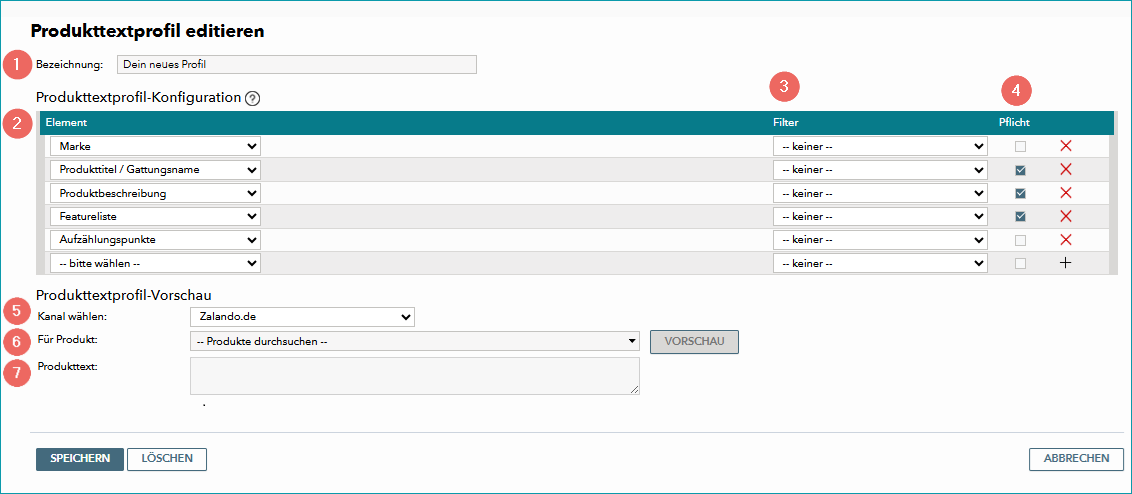Click the 'Produkttextprofil editieren' title

147,31
